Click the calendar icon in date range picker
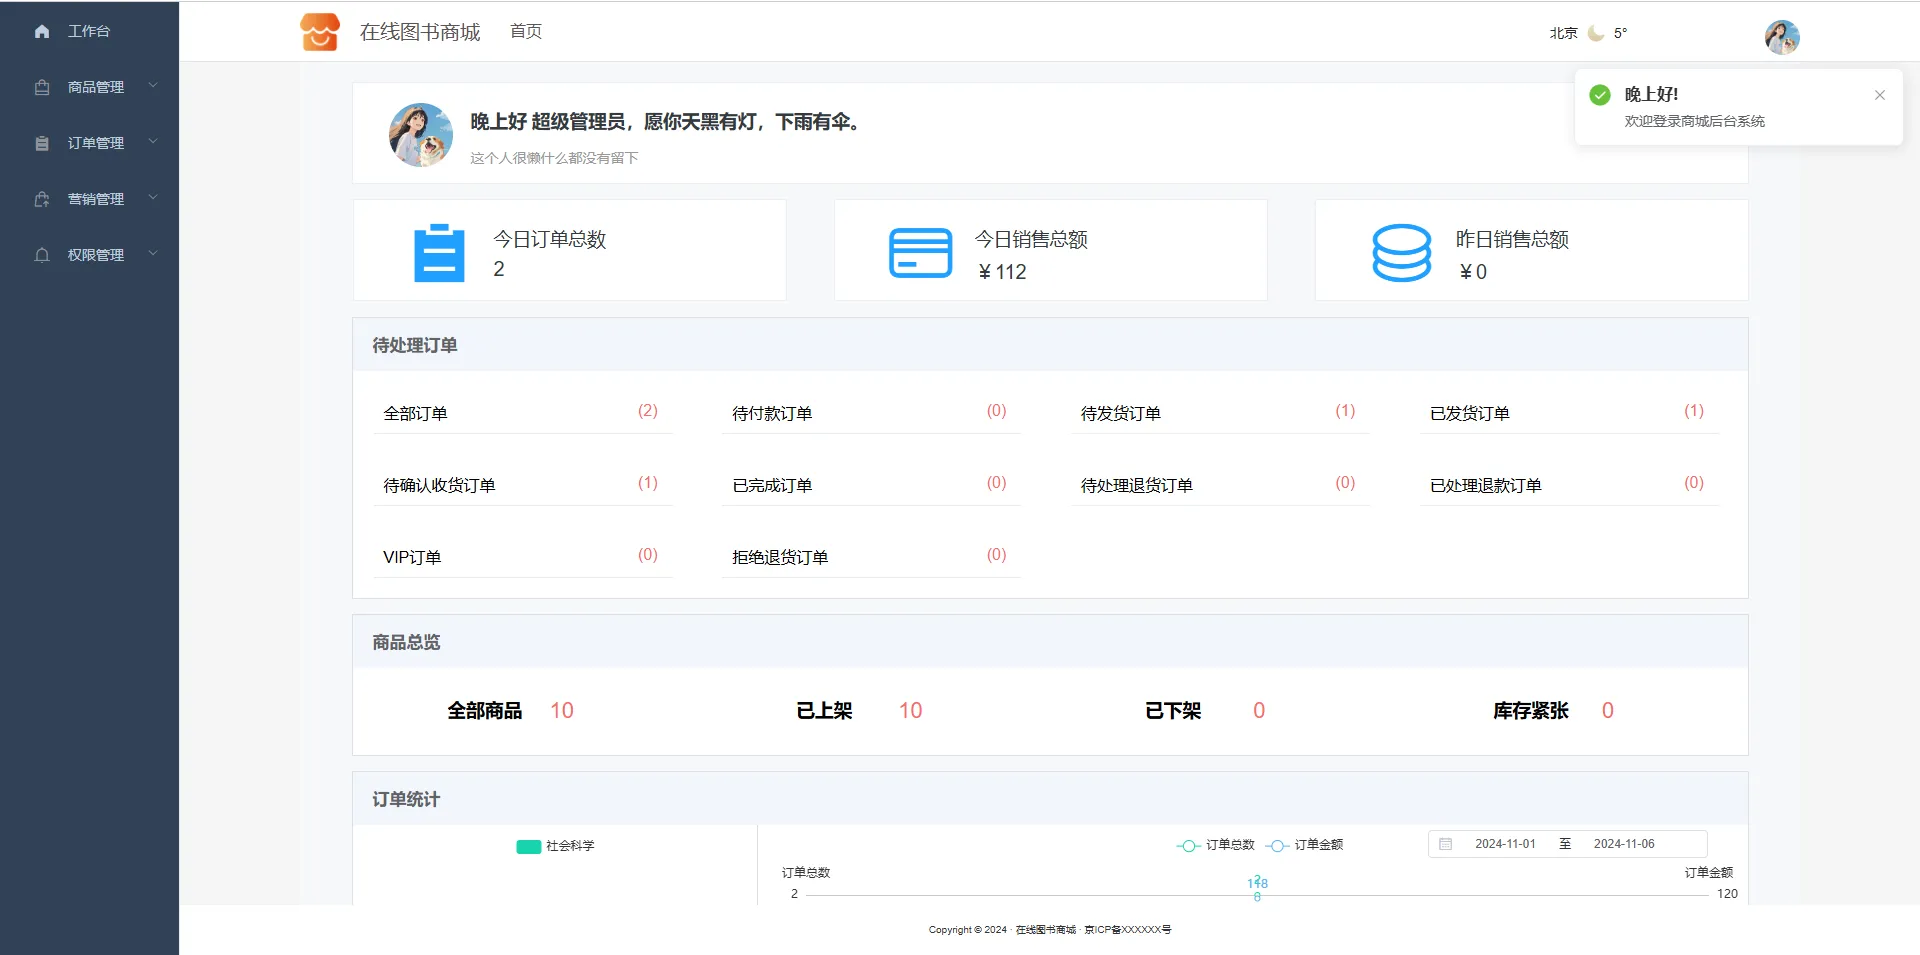 (1445, 844)
